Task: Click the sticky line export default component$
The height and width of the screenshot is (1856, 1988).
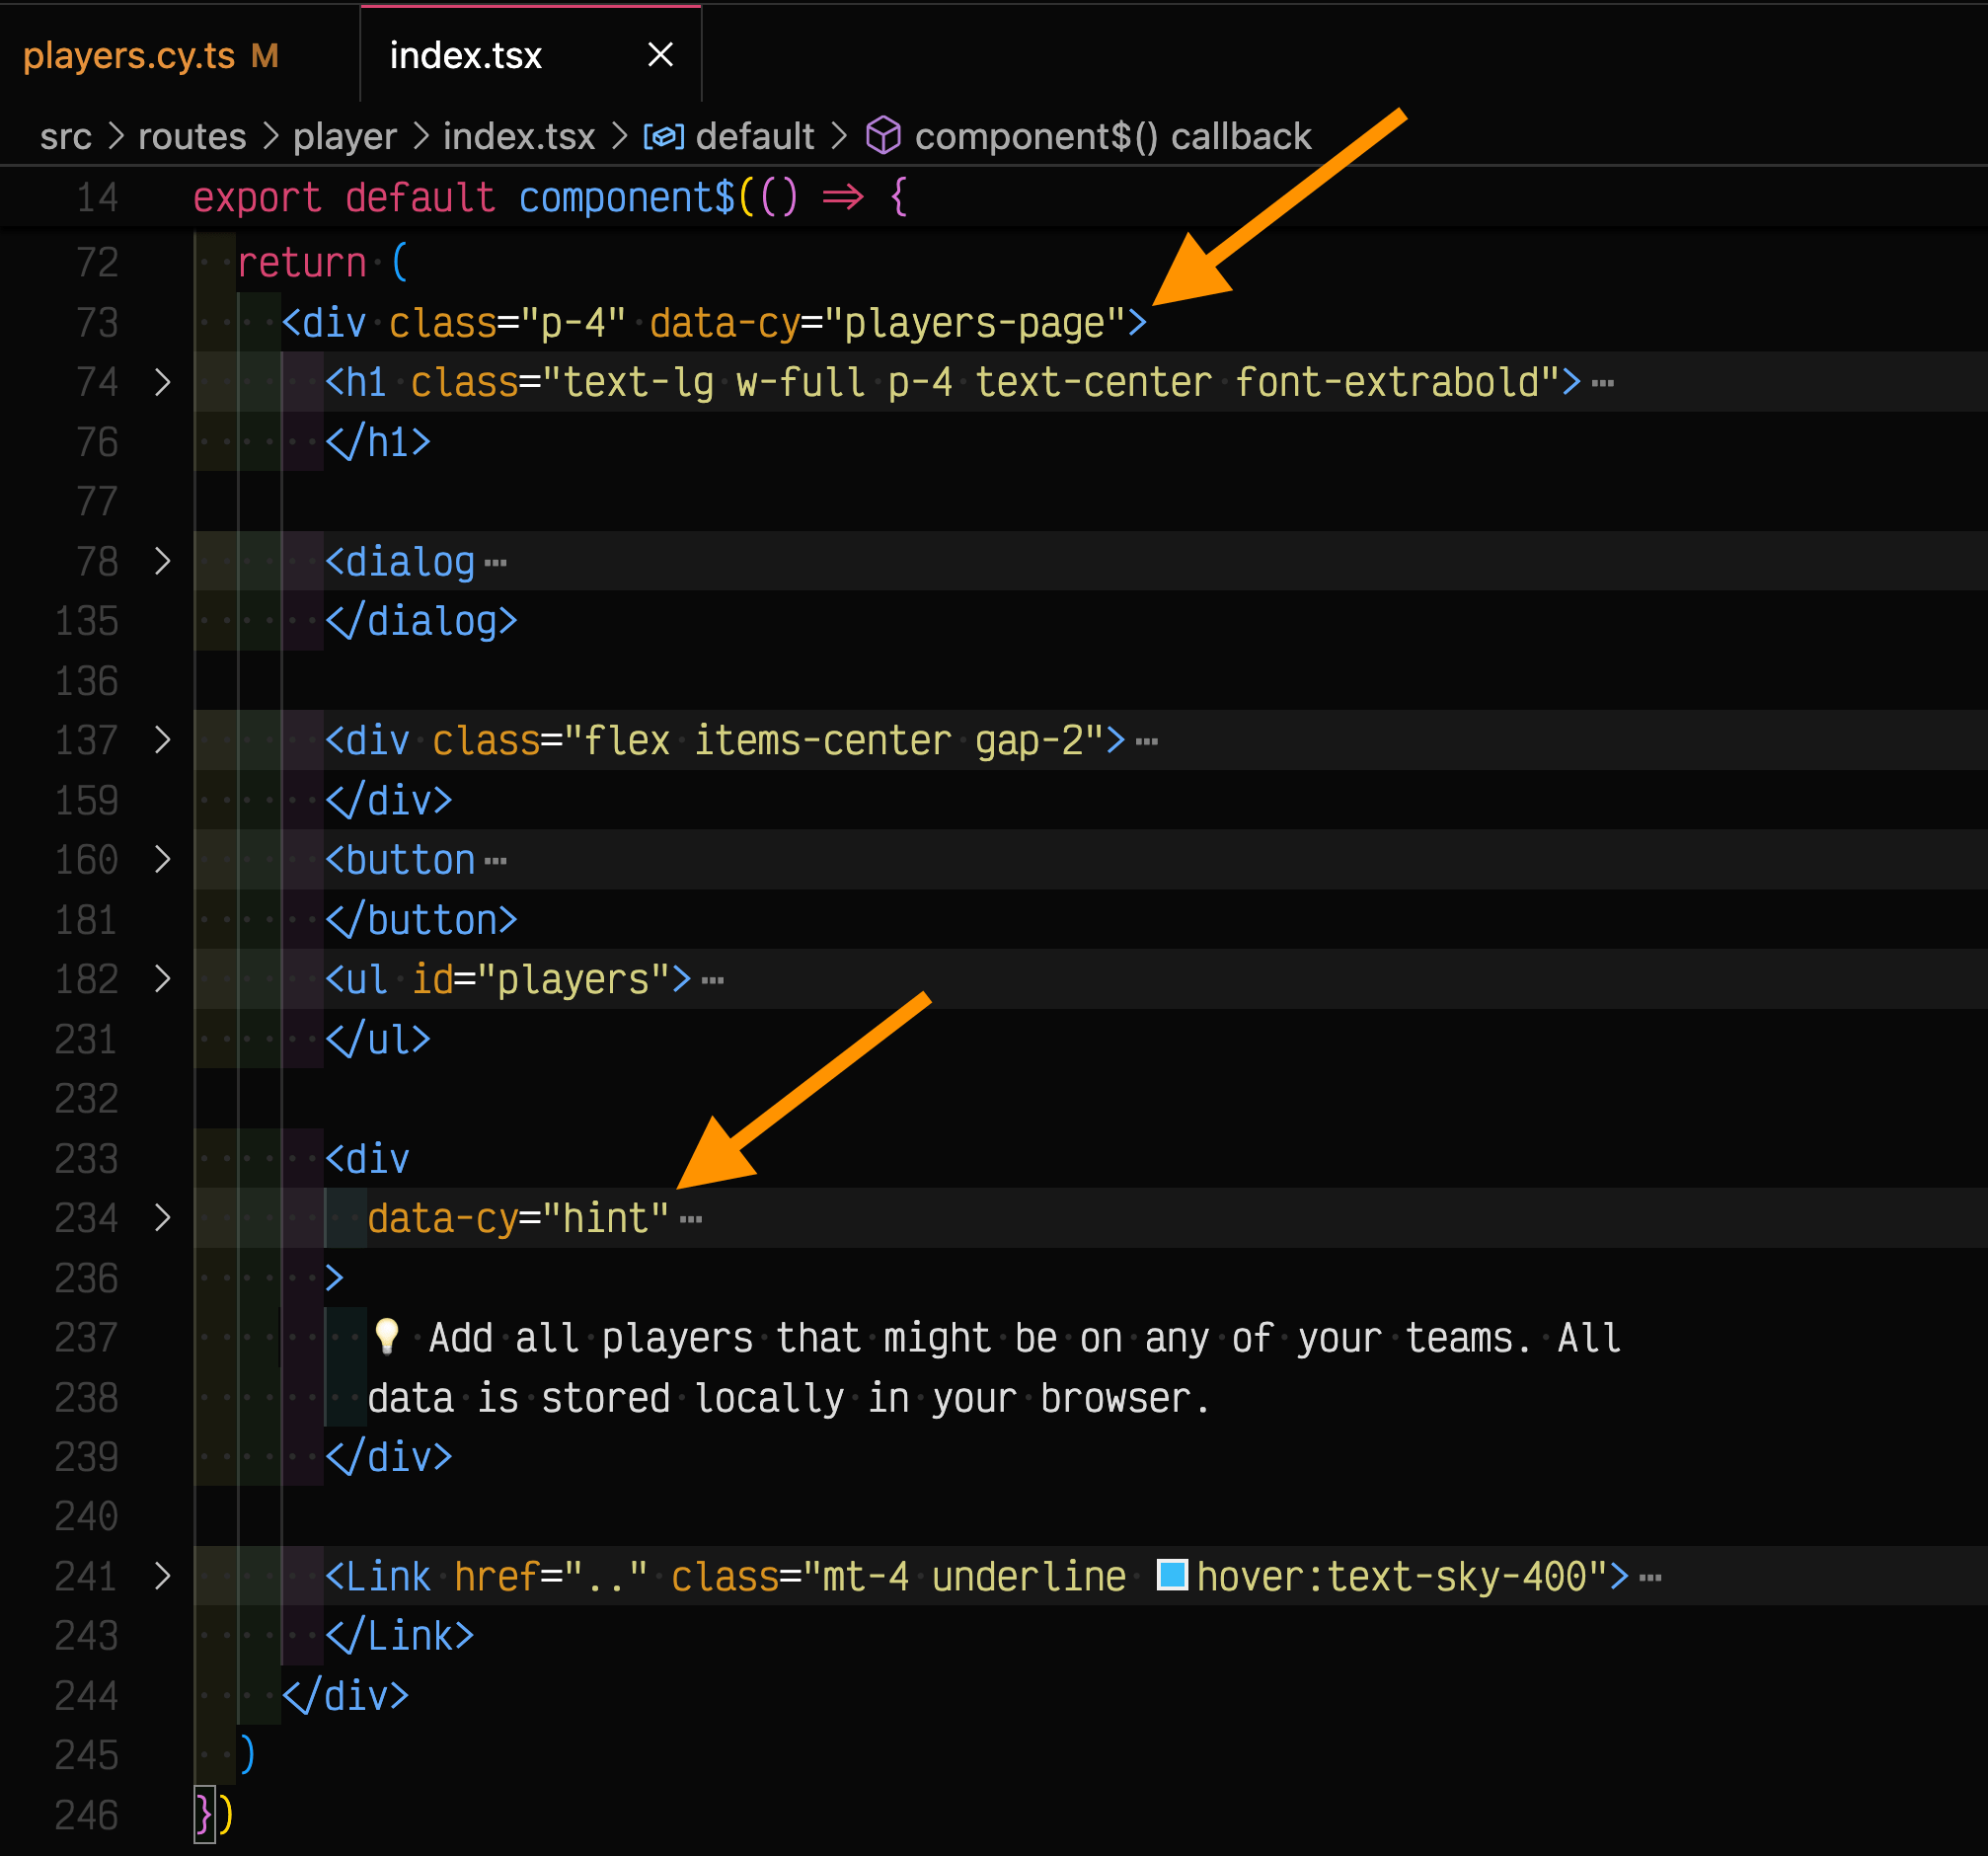Action: click(550, 197)
